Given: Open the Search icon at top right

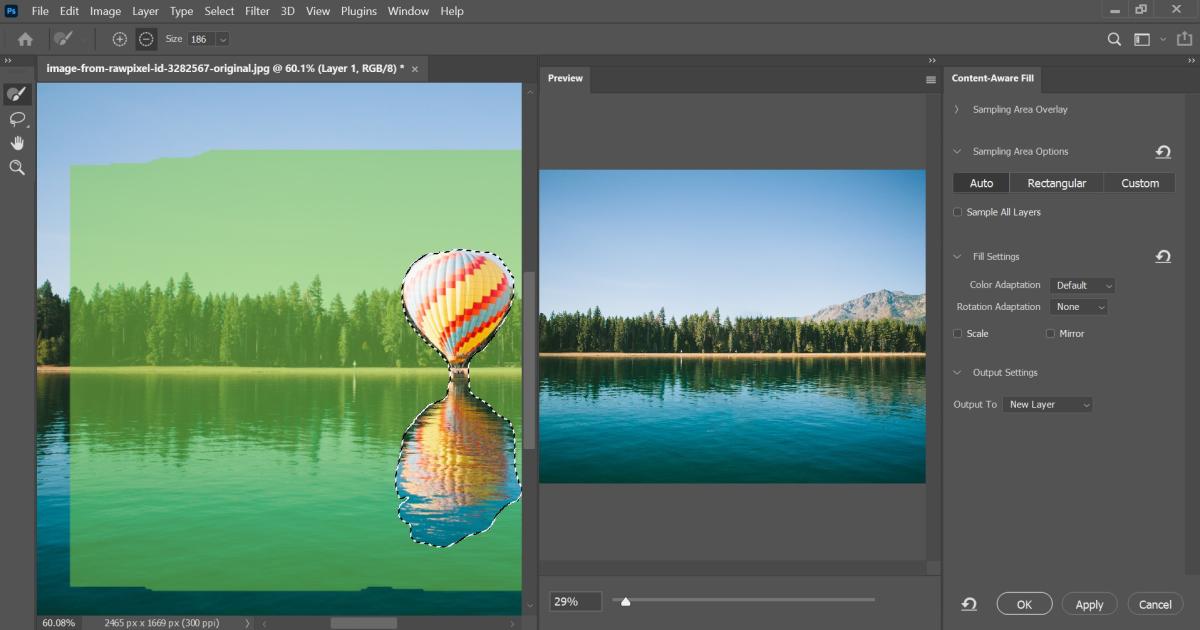Looking at the screenshot, I should [x=1114, y=39].
